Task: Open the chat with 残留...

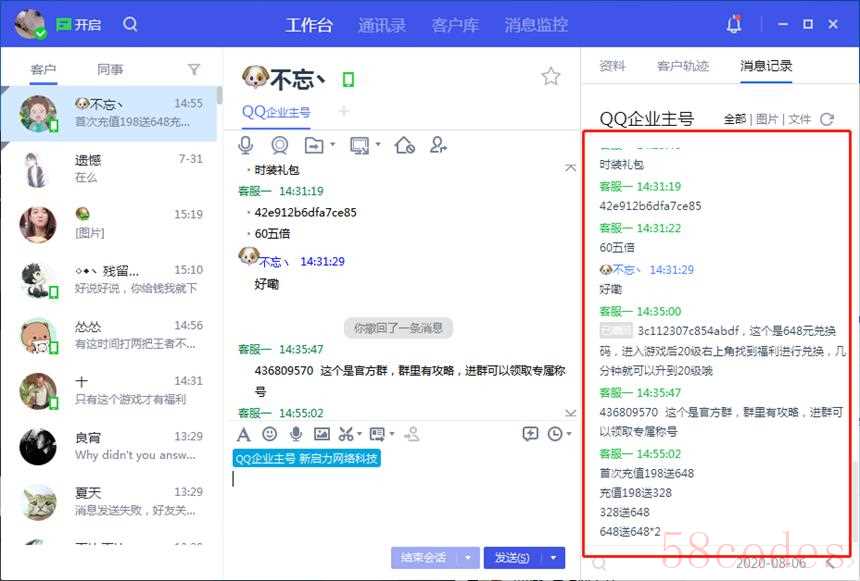Action: (x=110, y=279)
